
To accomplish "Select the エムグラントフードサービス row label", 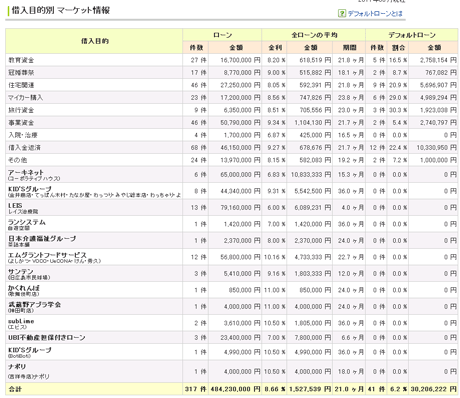I will [x=47, y=255].
